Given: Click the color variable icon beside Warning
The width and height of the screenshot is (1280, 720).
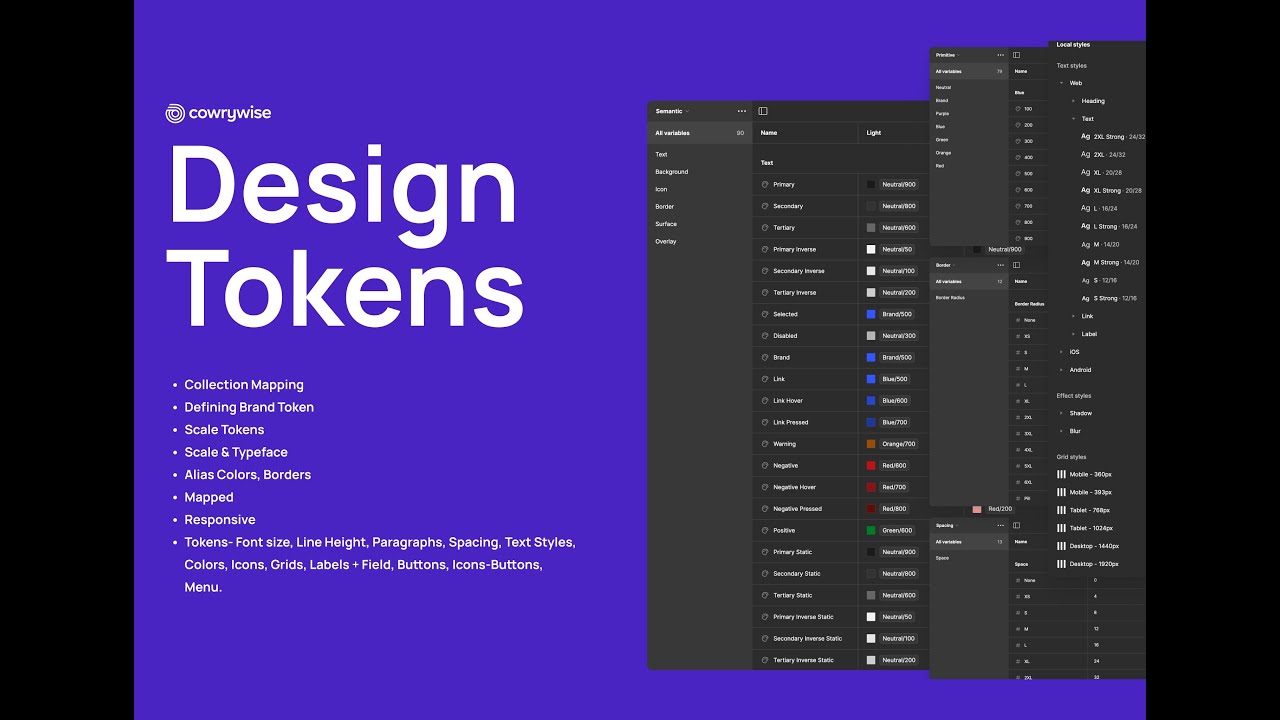Looking at the screenshot, I should point(765,444).
